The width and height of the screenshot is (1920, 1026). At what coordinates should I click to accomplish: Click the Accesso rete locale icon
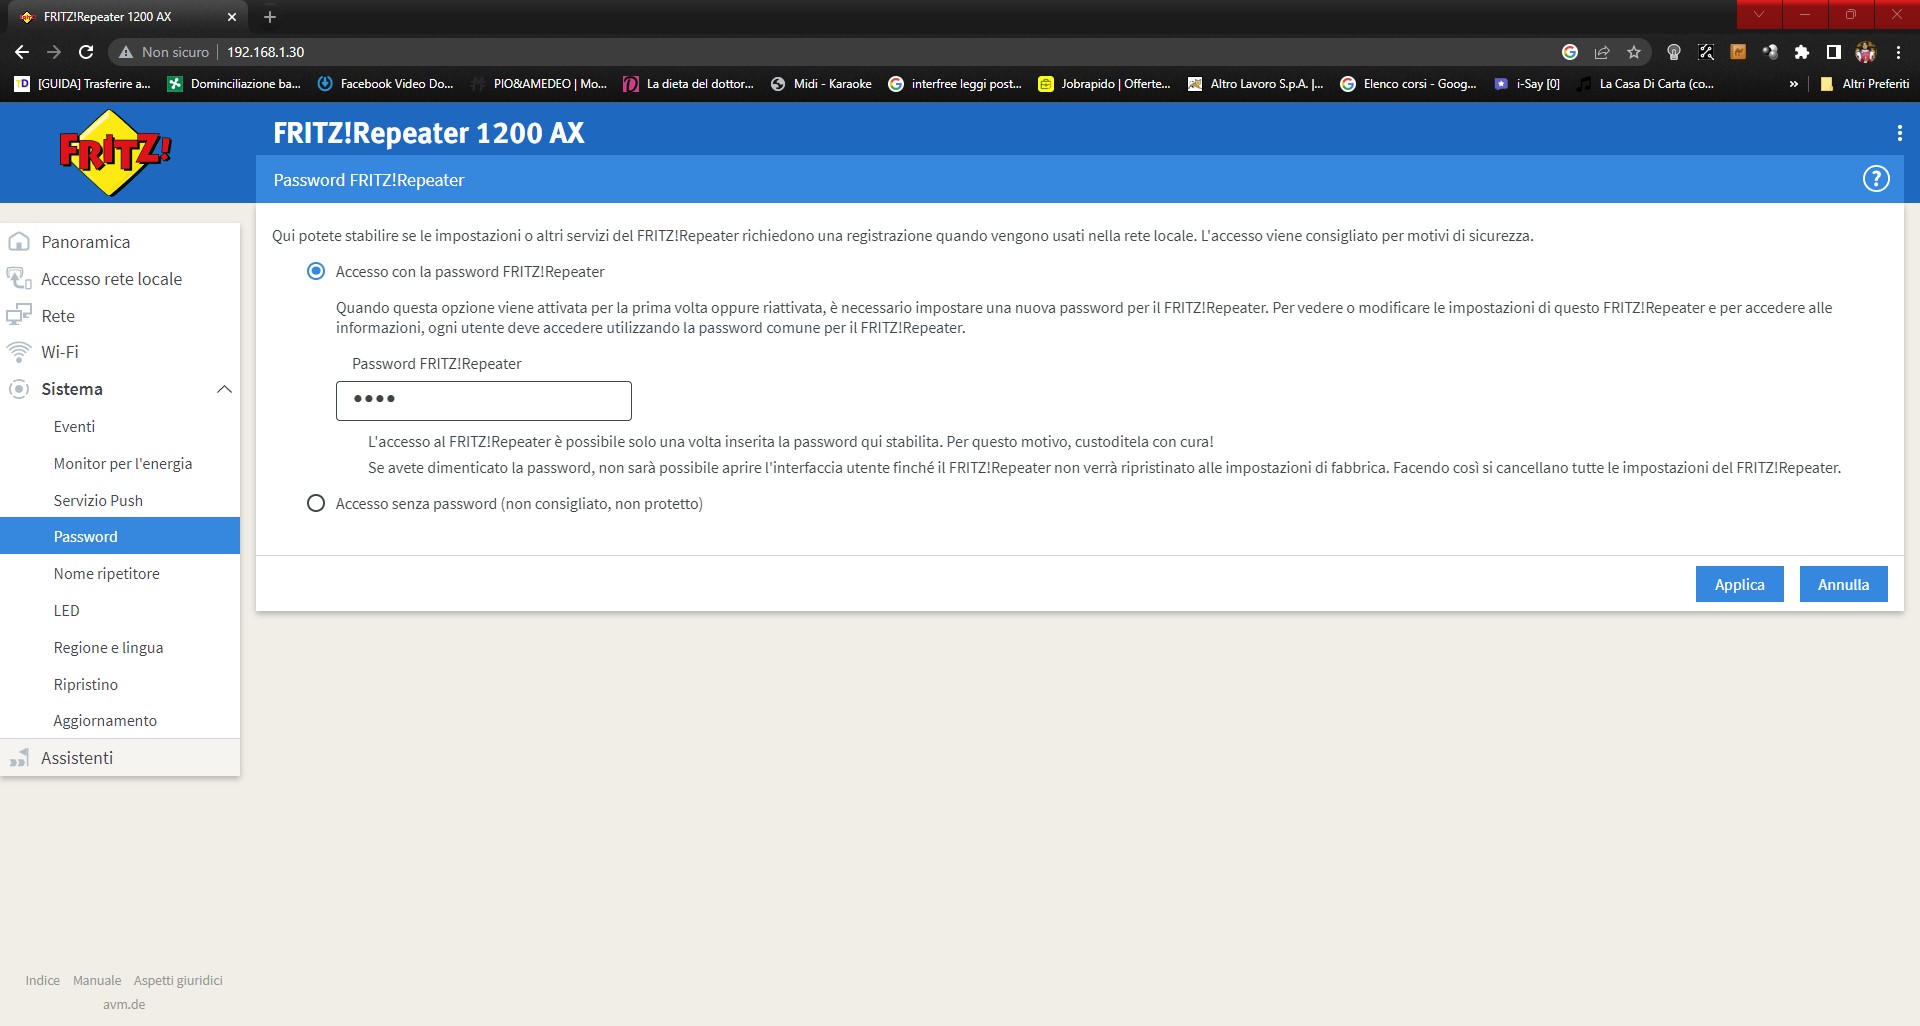pyautogui.click(x=19, y=278)
